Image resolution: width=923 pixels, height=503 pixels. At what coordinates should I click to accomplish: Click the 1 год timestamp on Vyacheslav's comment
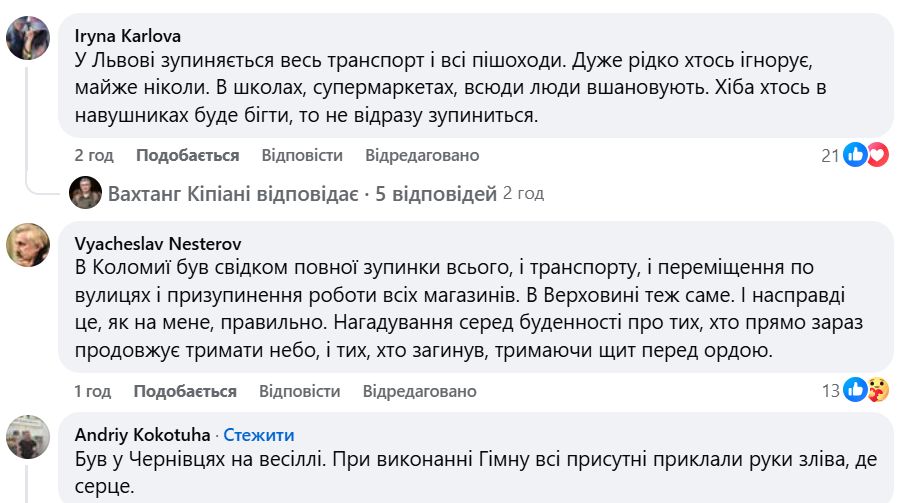[92, 392]
